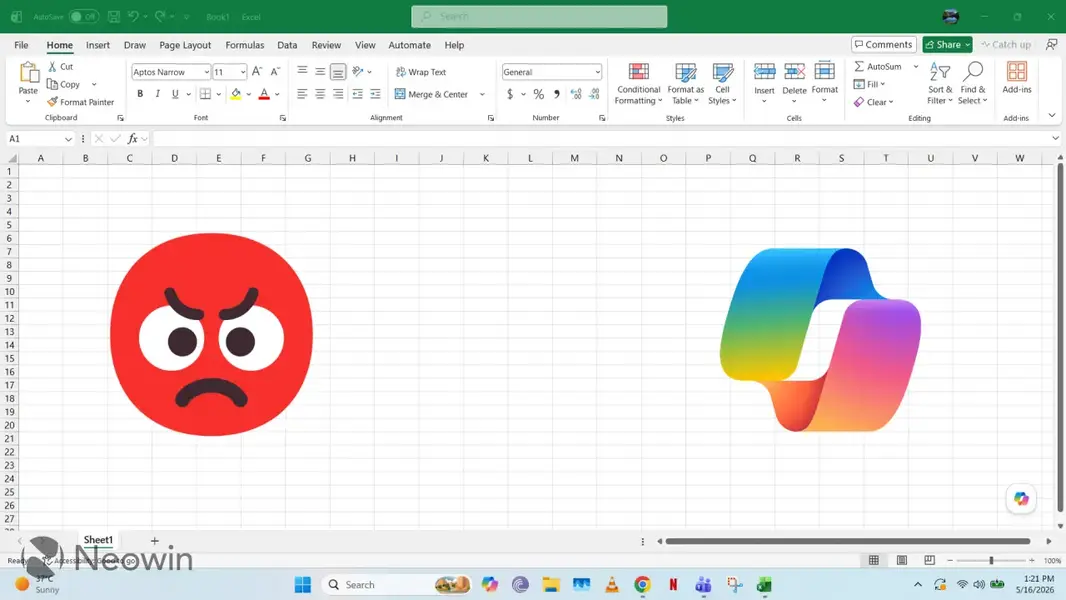Click the Copy button
The height and width of the screenshot is (600, 1066).
coord(64,84)
